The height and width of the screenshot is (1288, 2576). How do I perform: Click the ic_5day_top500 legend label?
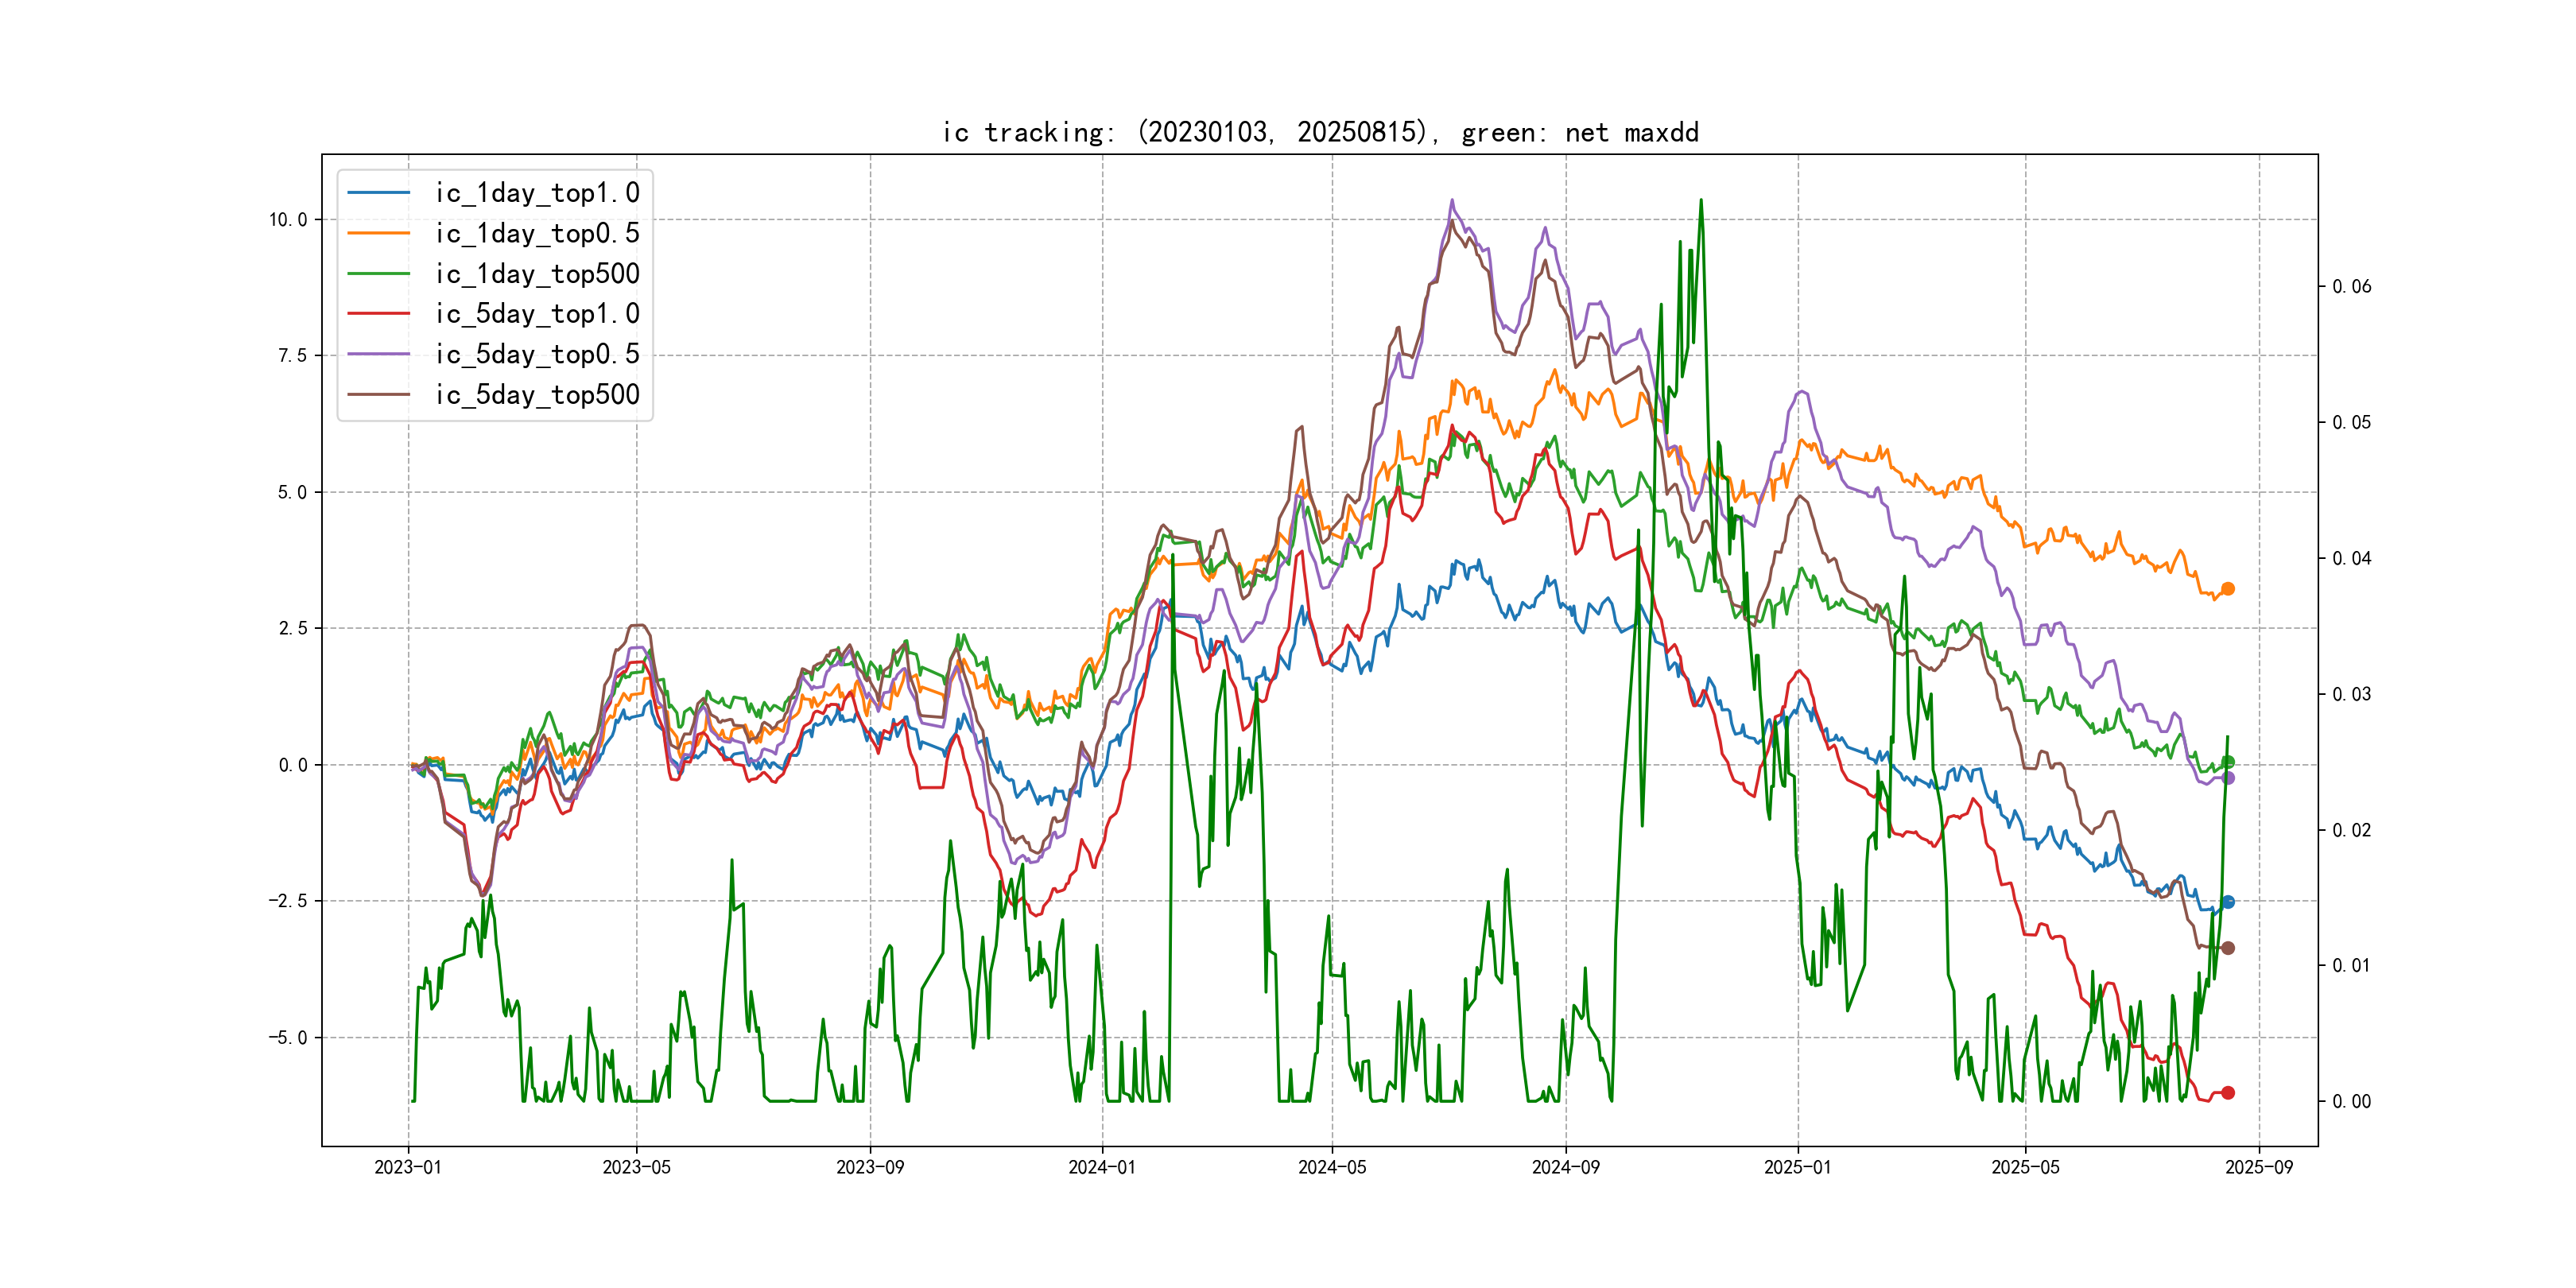pyautogui.click(x=537, y=395)
